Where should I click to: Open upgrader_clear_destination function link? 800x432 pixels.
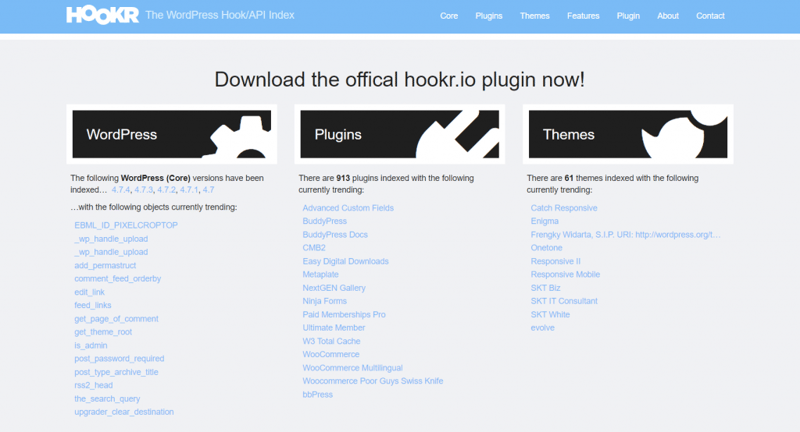124,412
